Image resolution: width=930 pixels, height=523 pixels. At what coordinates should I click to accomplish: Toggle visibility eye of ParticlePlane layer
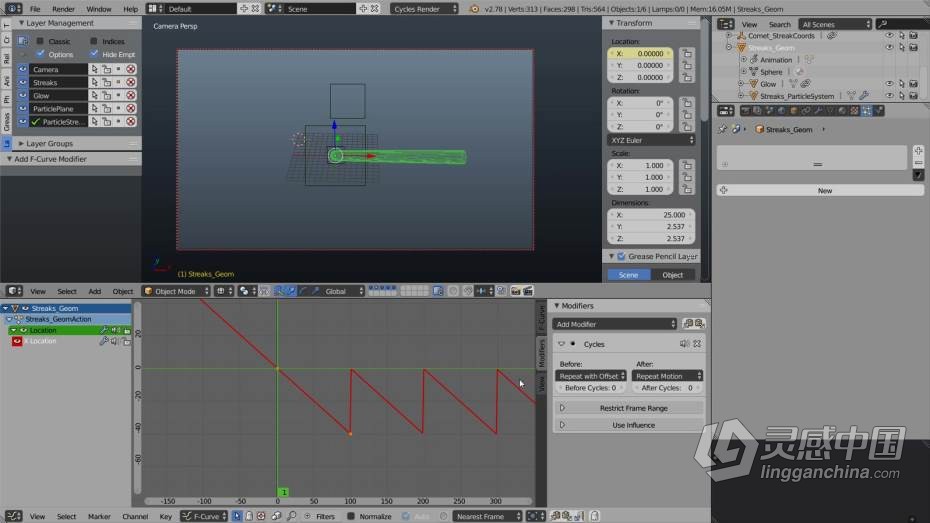[x=23, y=109]
